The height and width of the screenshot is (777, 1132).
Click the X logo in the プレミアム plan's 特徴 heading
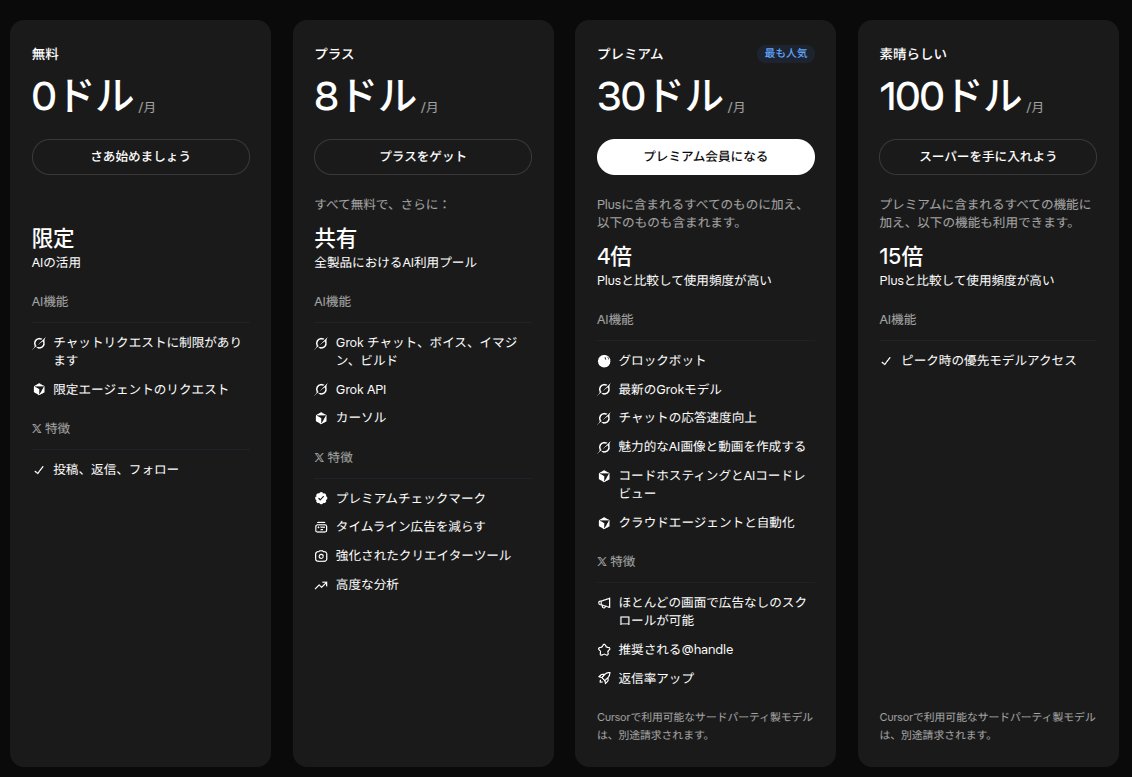click(601, 562)
